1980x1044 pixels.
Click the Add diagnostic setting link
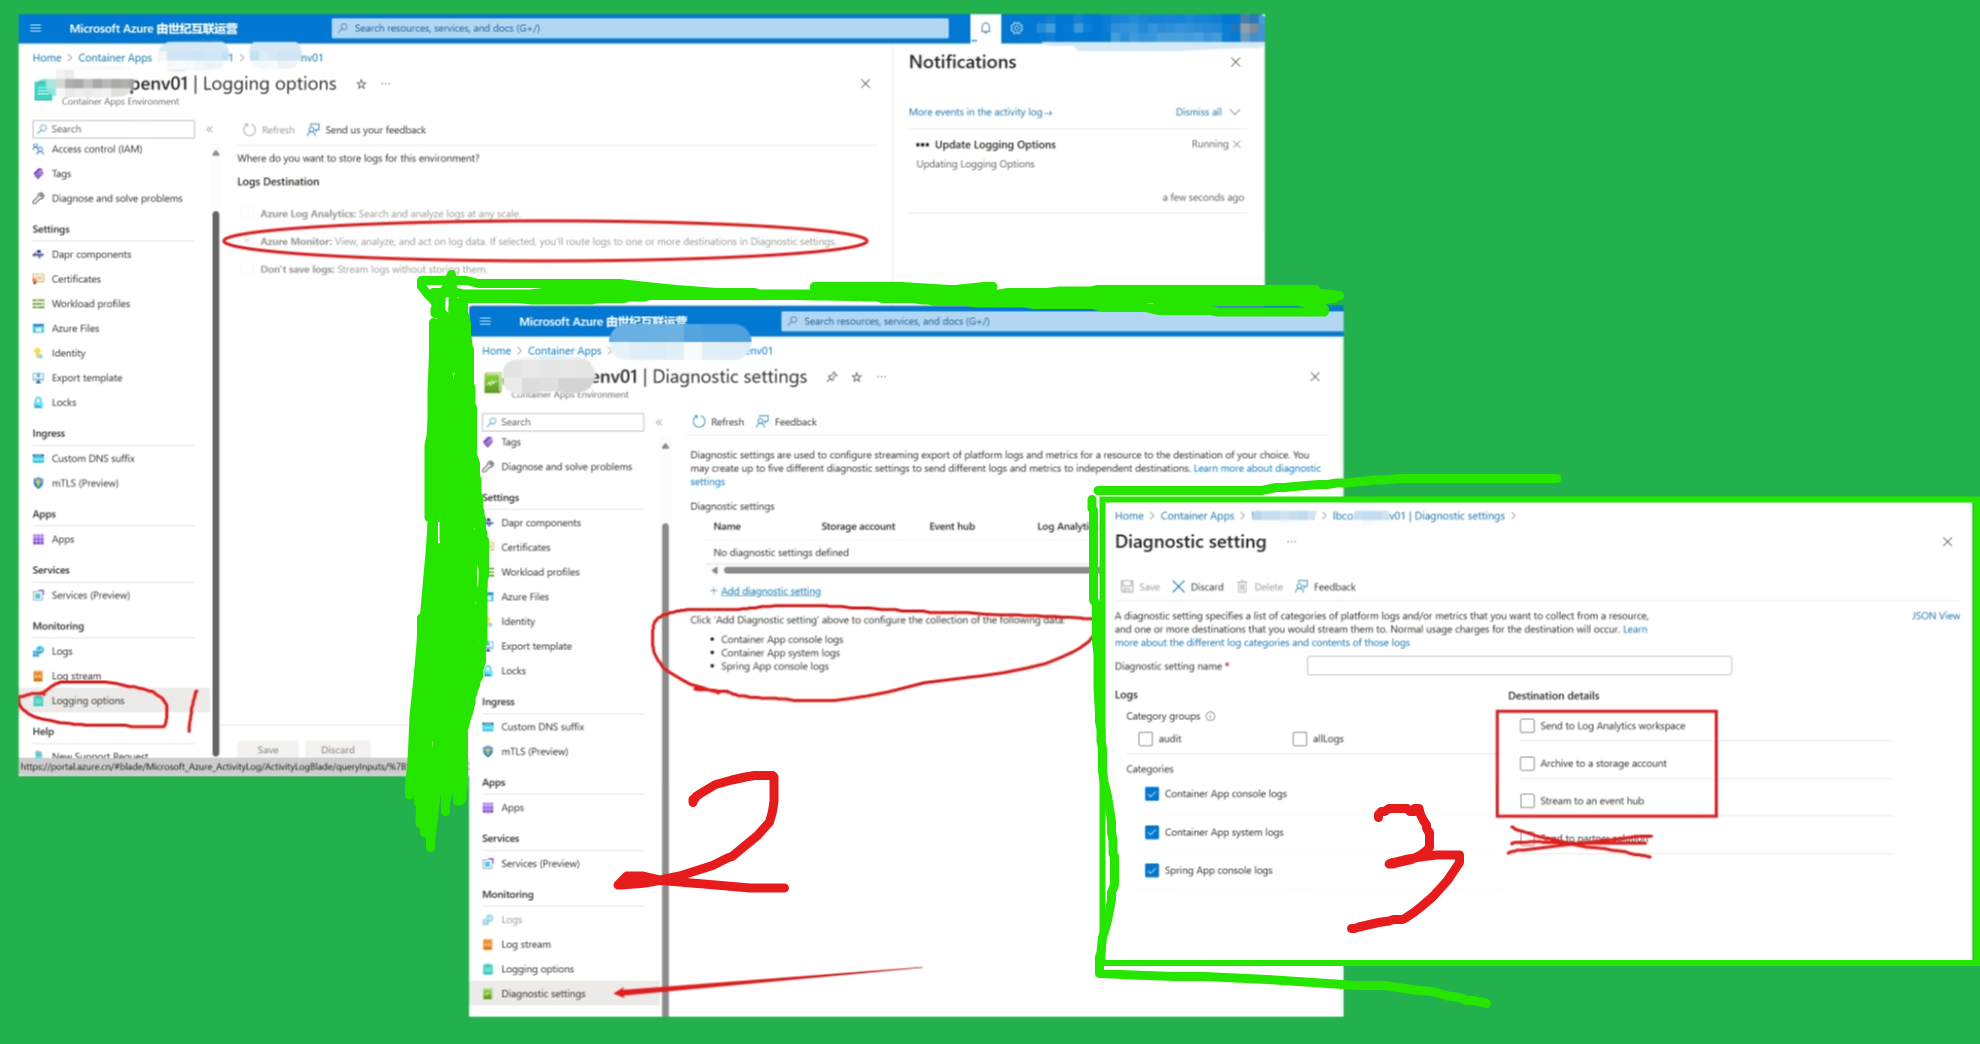click(770, 591)
